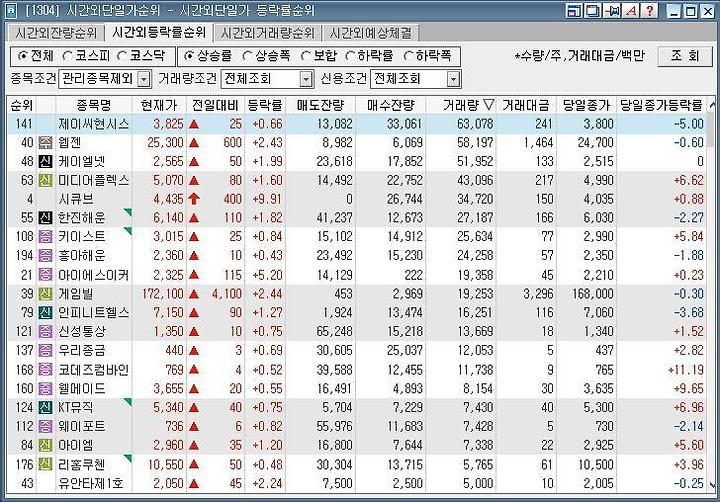
Task: Select stock name 유안타제1호
Action: click(x=91, y=483)
